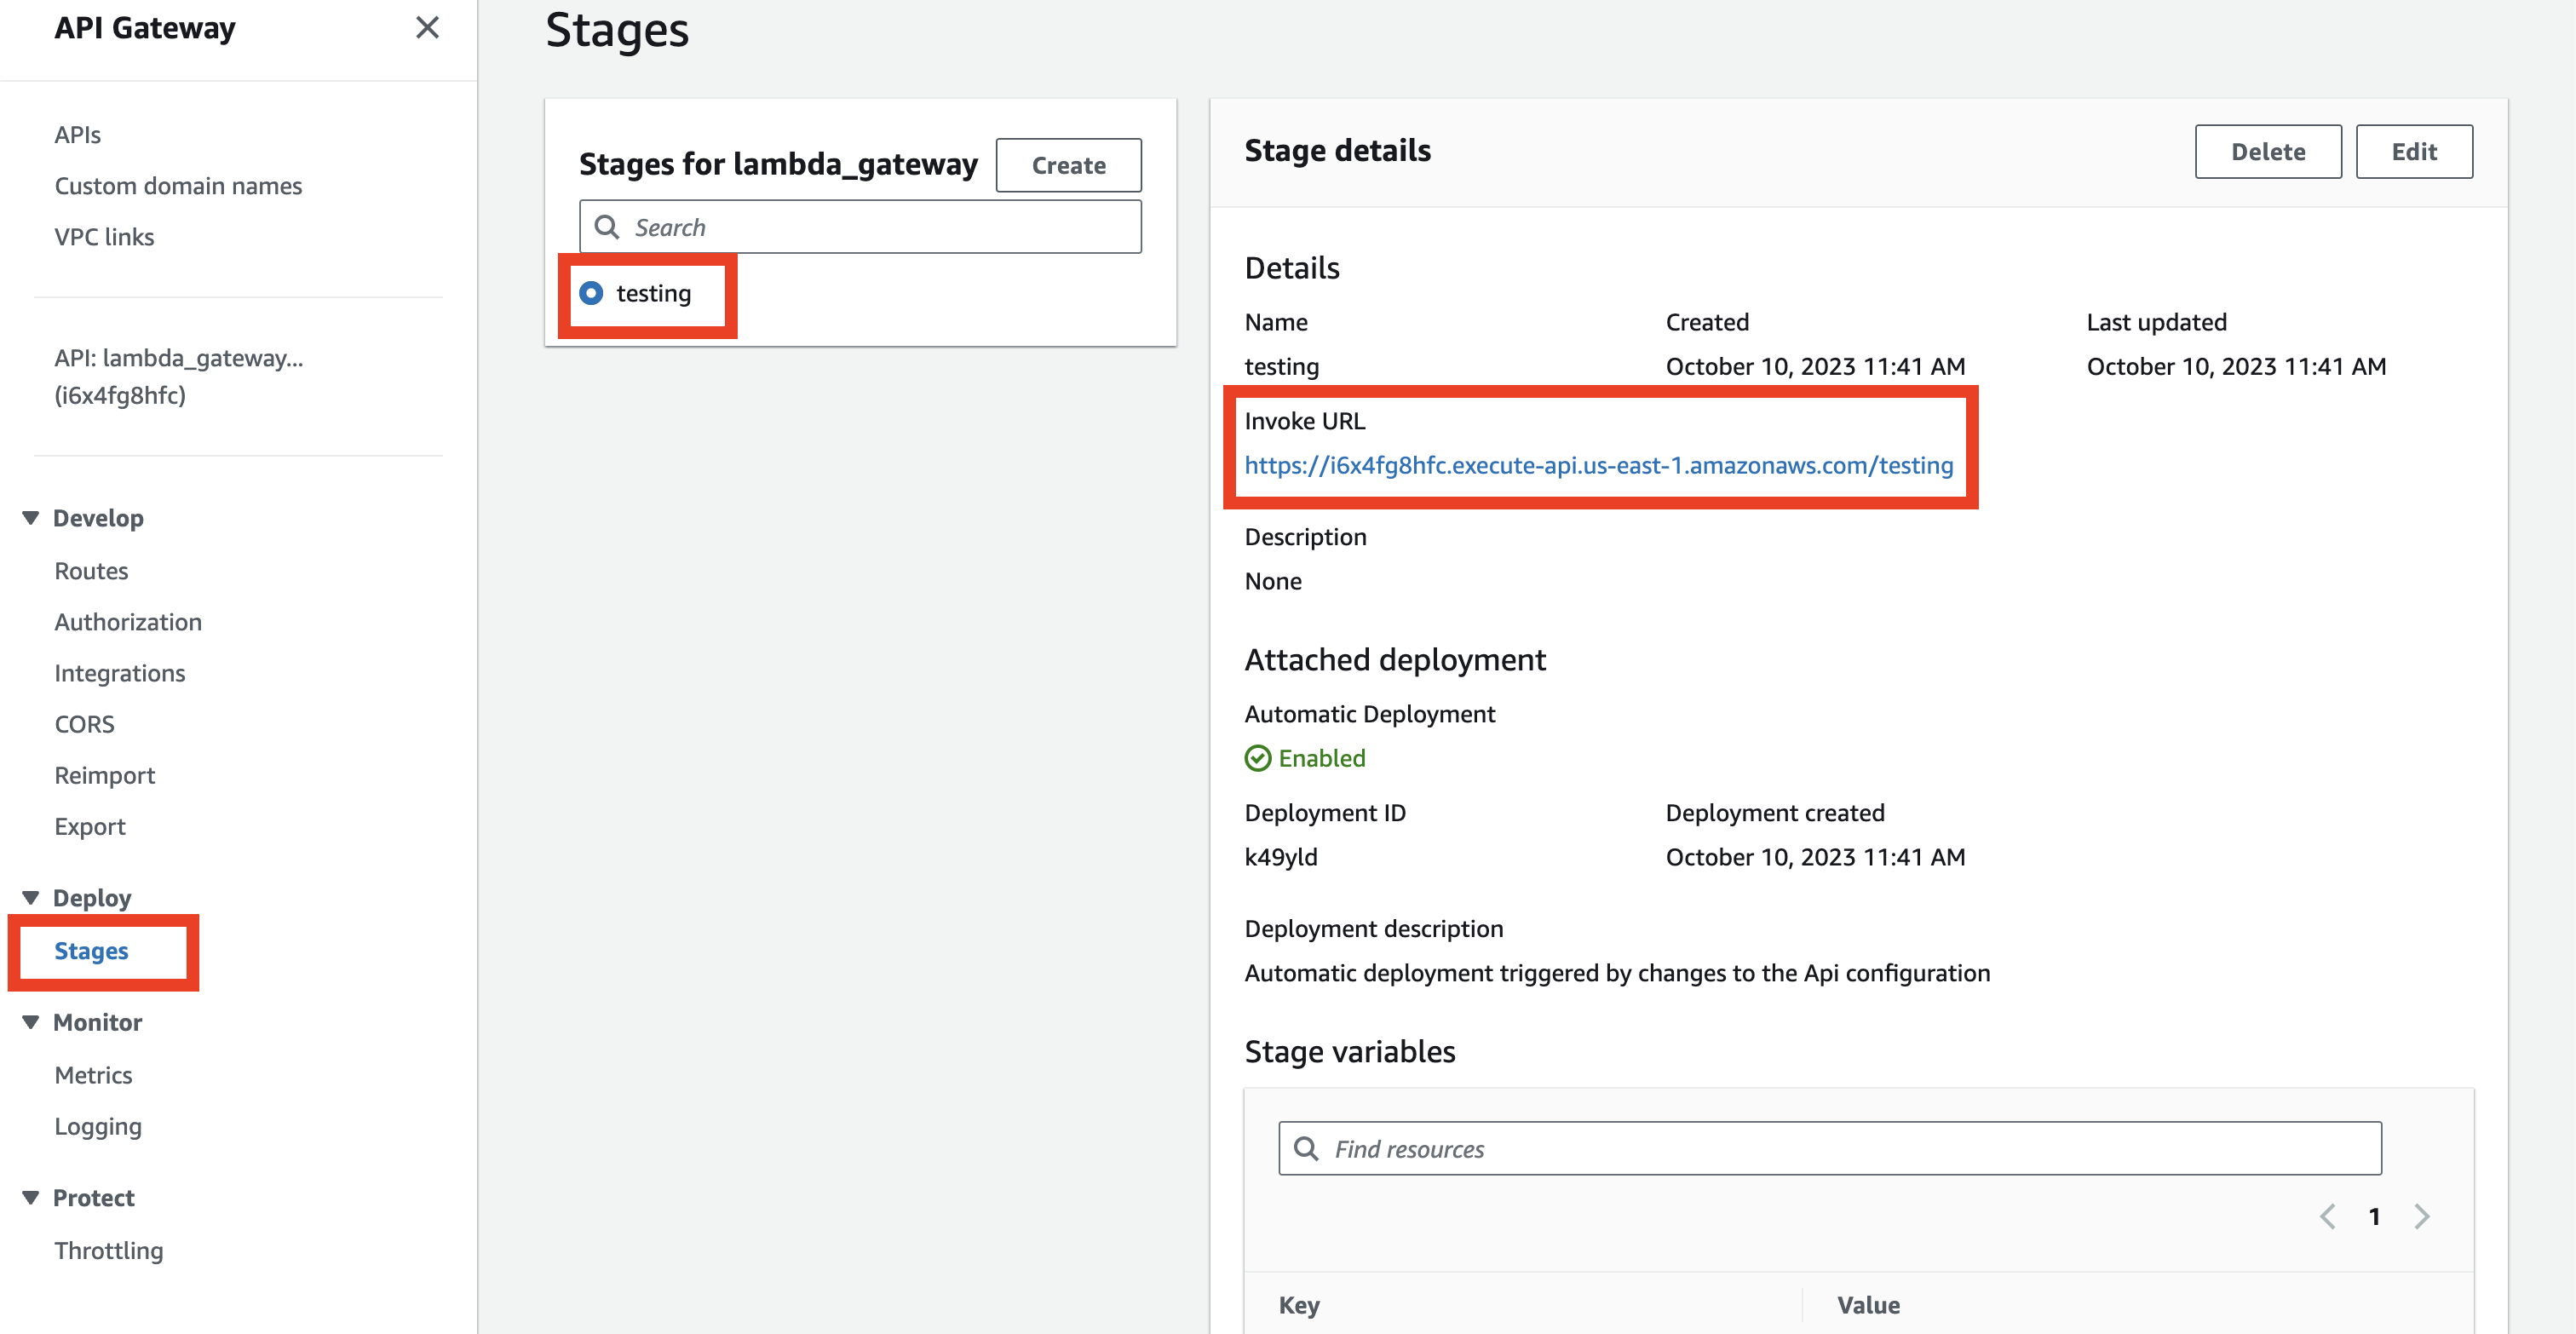Open the testing stage Invoke URL
The image size is (2576, 1334).
click(x=1599, y=465)
